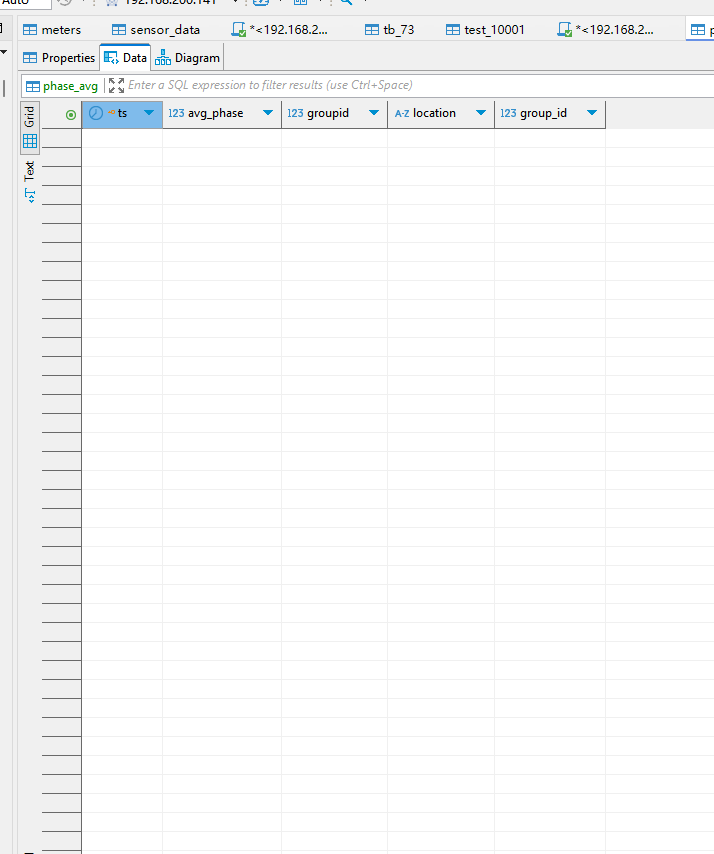Screen dimensions: 714x854
Task: Click the 123 numeric icon on group_id column
Action: coord(508,114)
